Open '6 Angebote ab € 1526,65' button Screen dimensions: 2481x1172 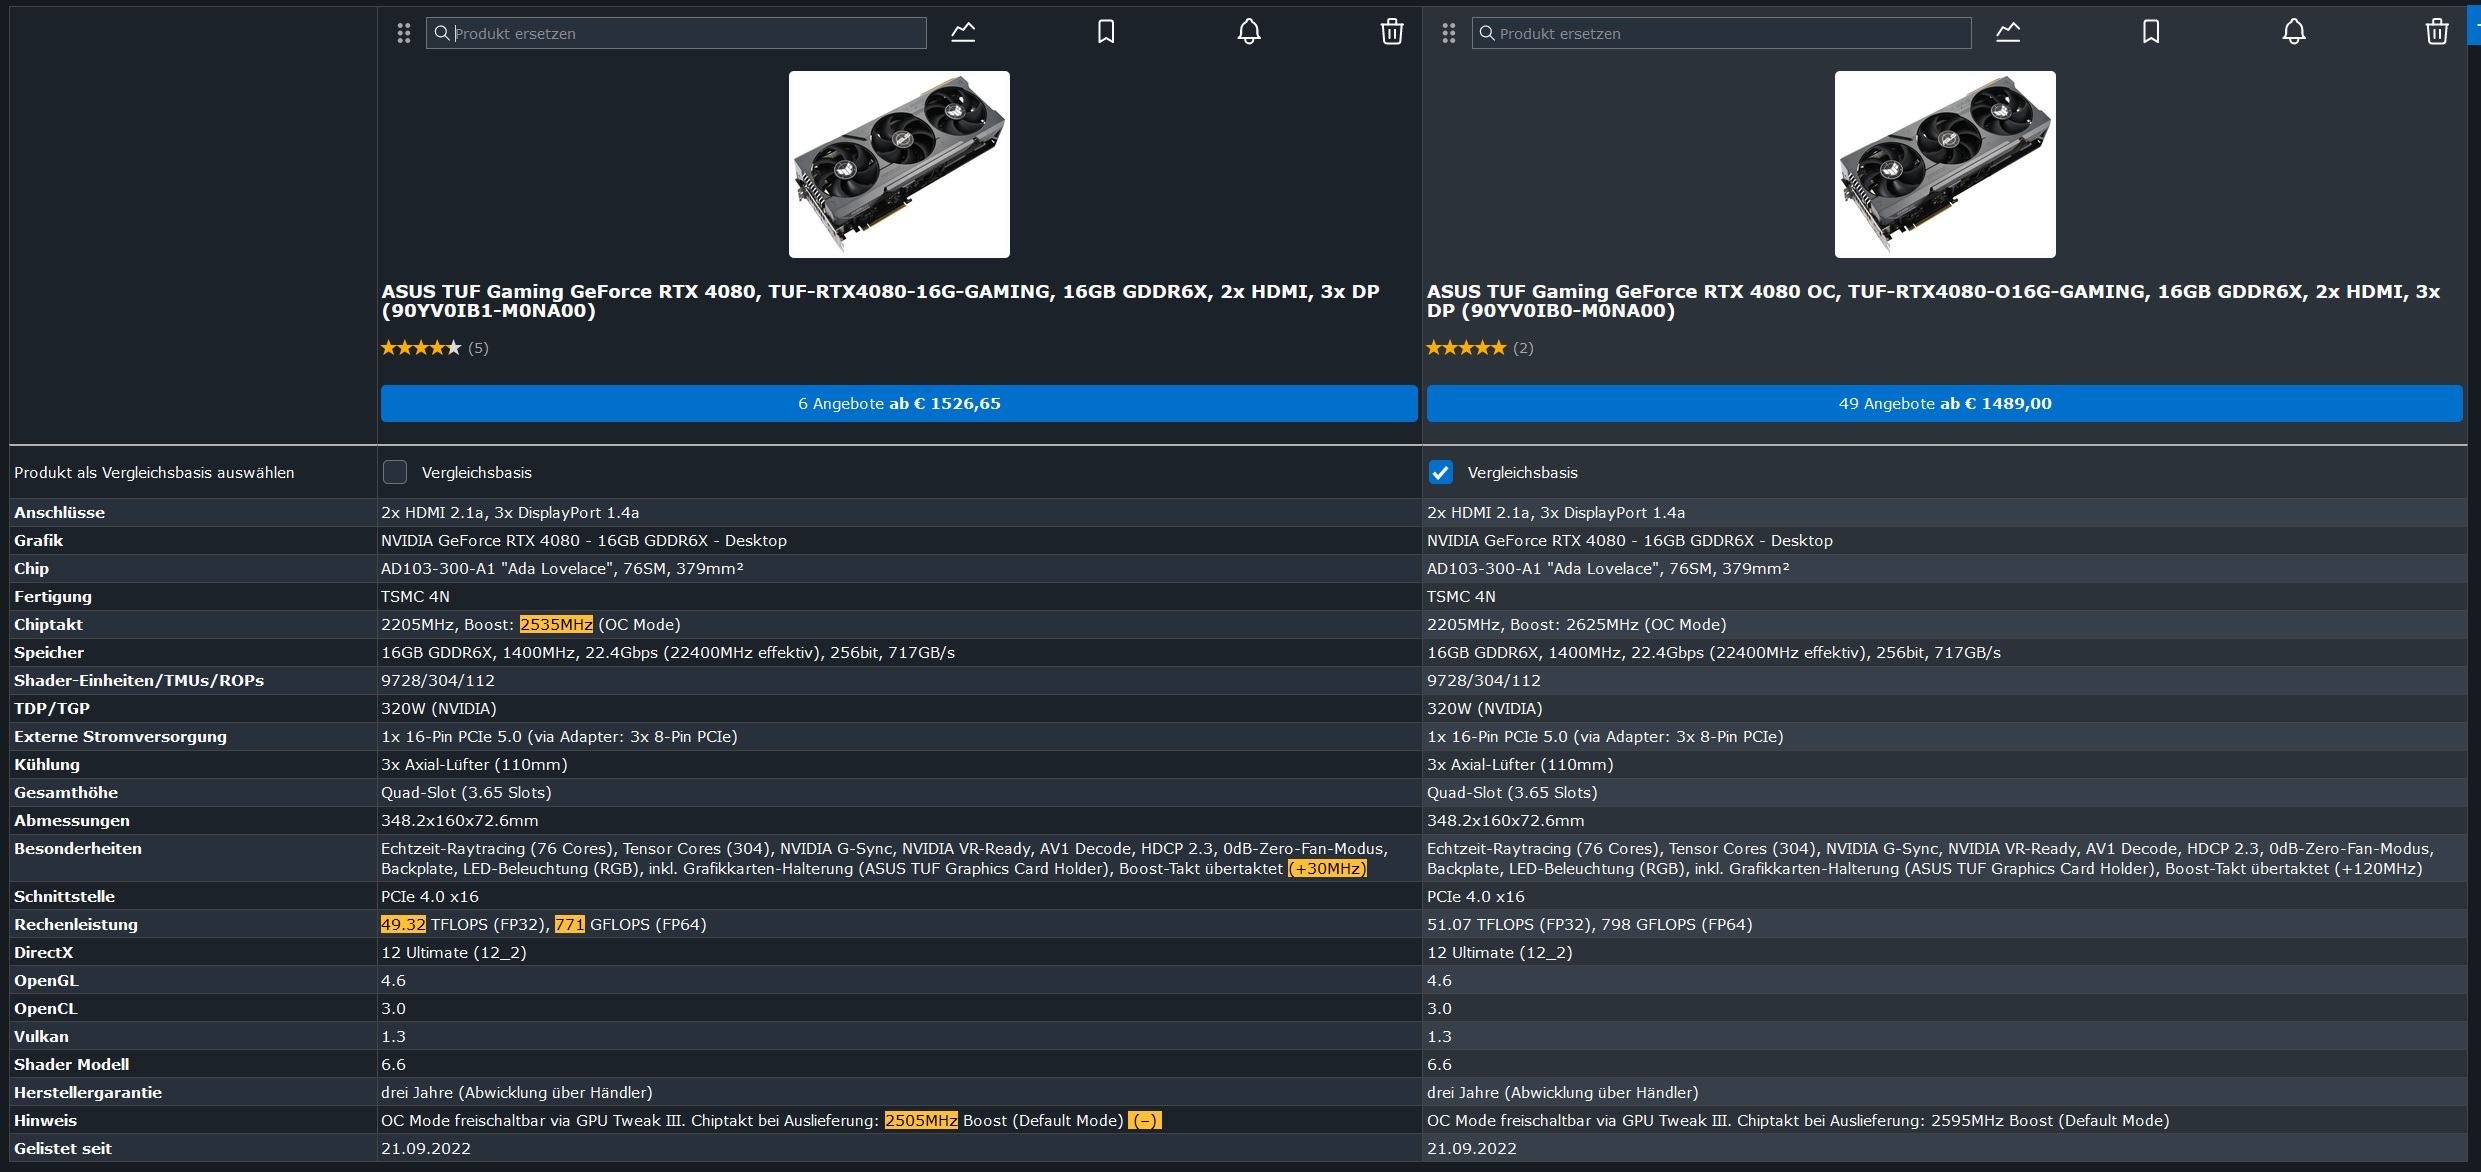[899, 404]
